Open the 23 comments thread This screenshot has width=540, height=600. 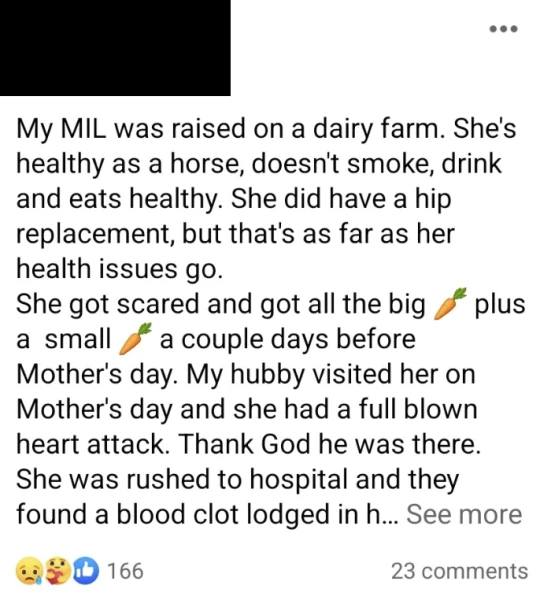pyautogui.click(x=459, y=571)
